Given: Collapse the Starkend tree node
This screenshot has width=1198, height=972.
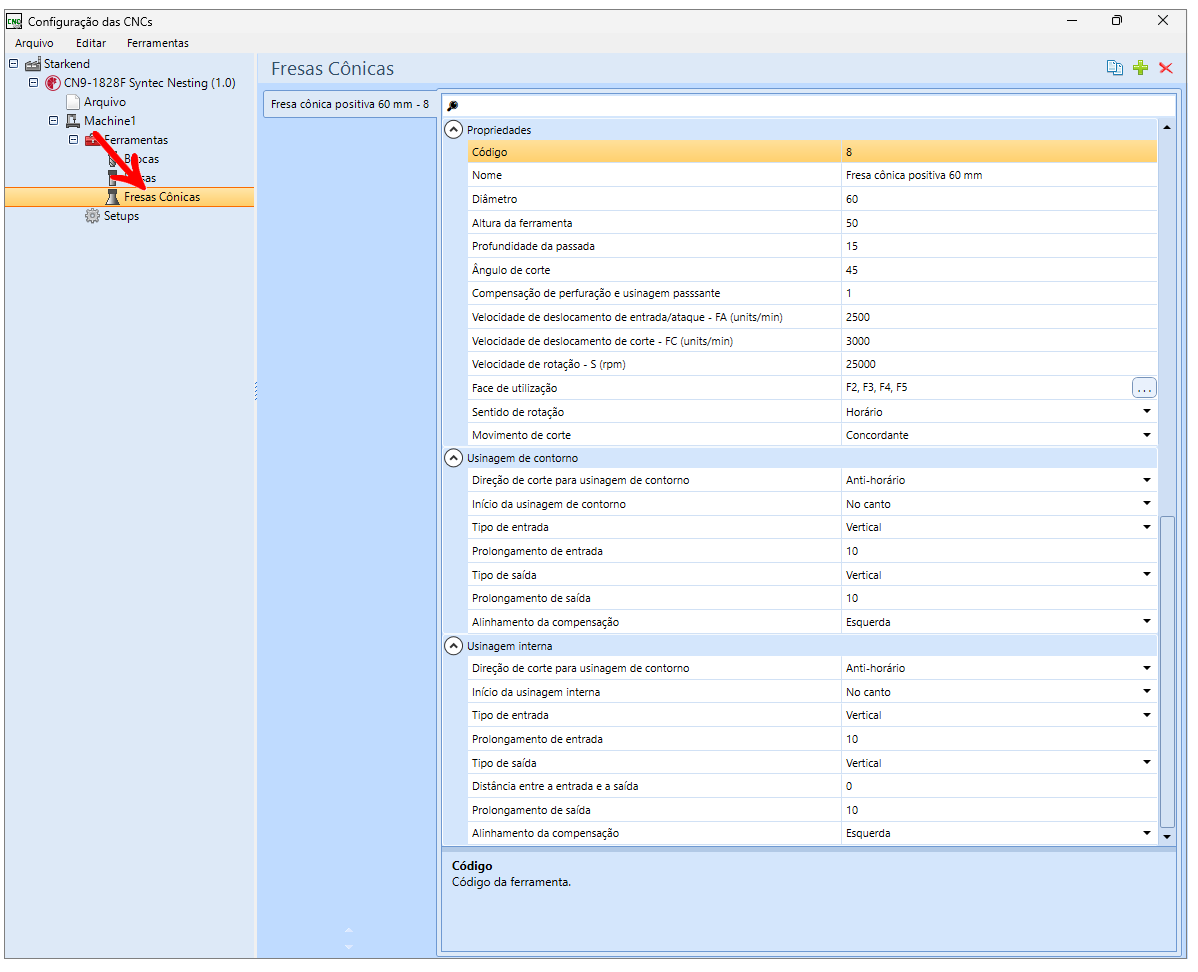Looking at the screenshot, I should point(13,63).
